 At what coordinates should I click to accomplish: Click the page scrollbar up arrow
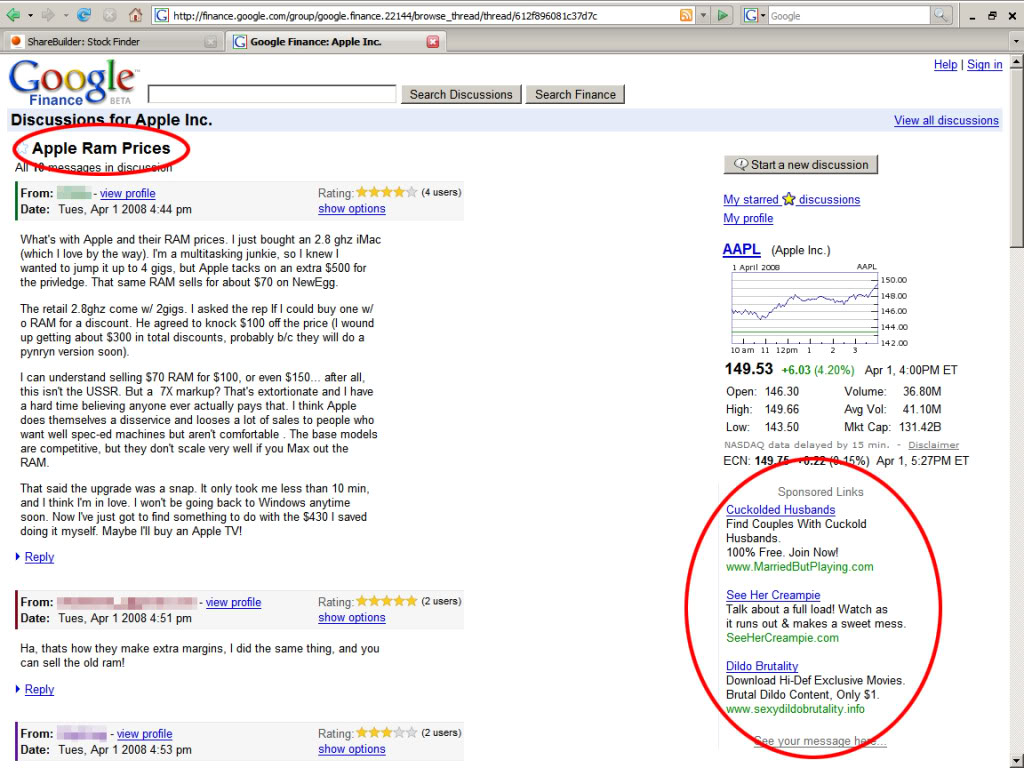point(1016,62)
